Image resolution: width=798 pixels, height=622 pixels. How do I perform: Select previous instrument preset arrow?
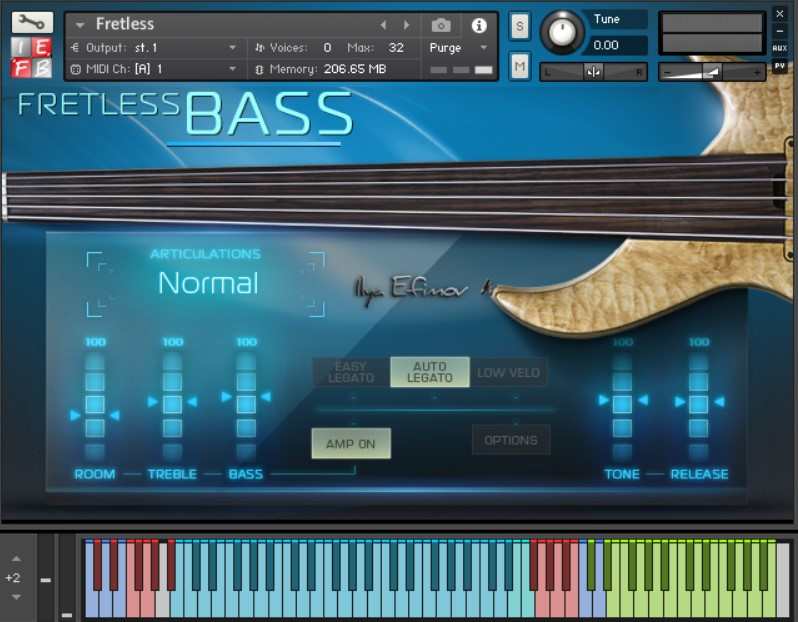(x=383, y=24)
